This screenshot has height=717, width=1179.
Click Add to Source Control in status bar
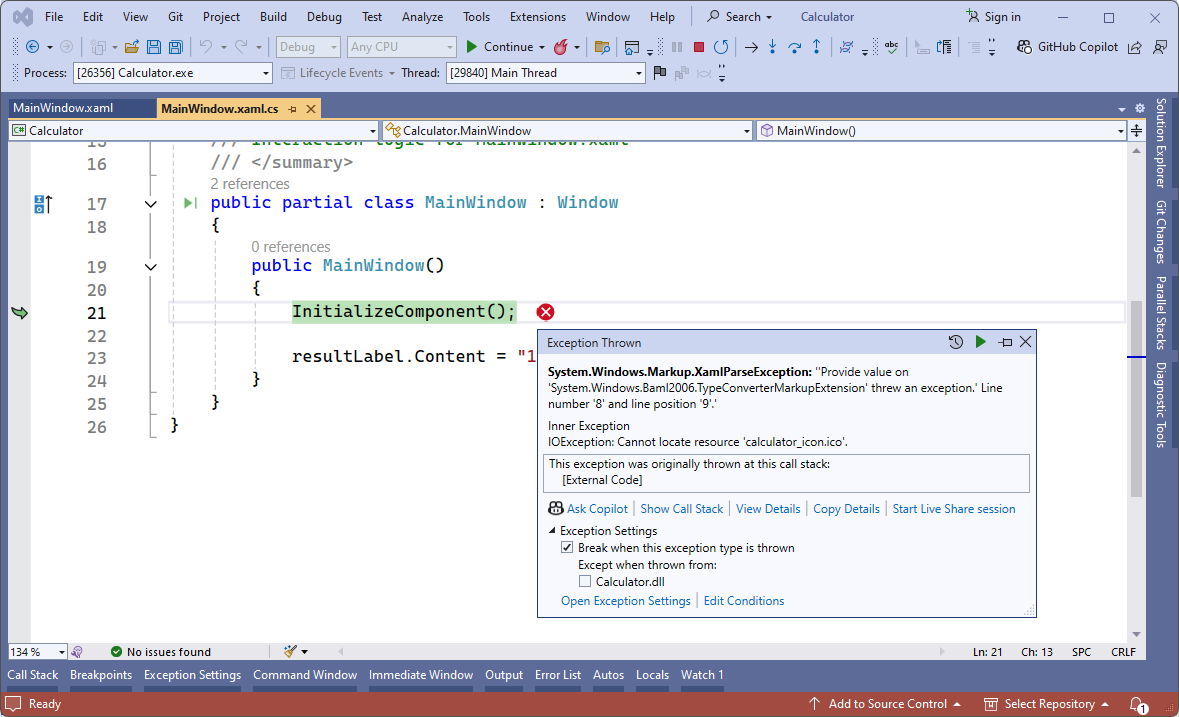coord(887,704)
